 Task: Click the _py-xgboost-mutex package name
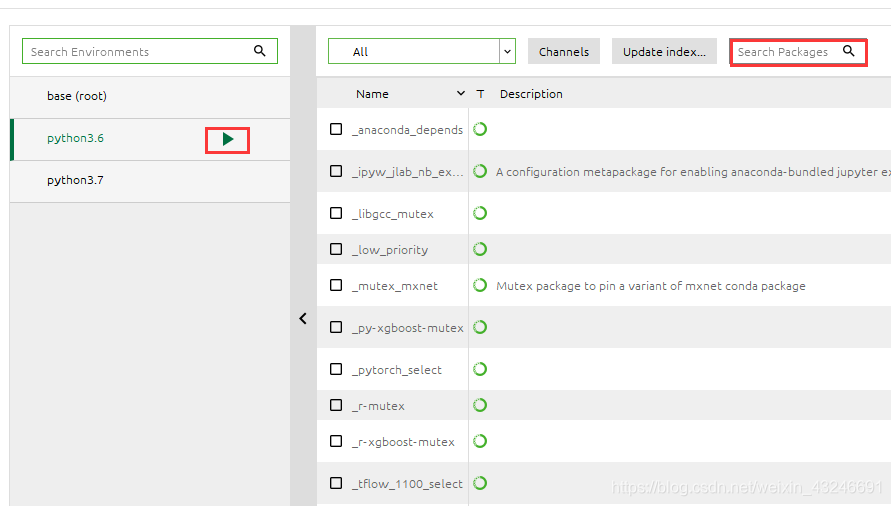click(x=407, y=328)
